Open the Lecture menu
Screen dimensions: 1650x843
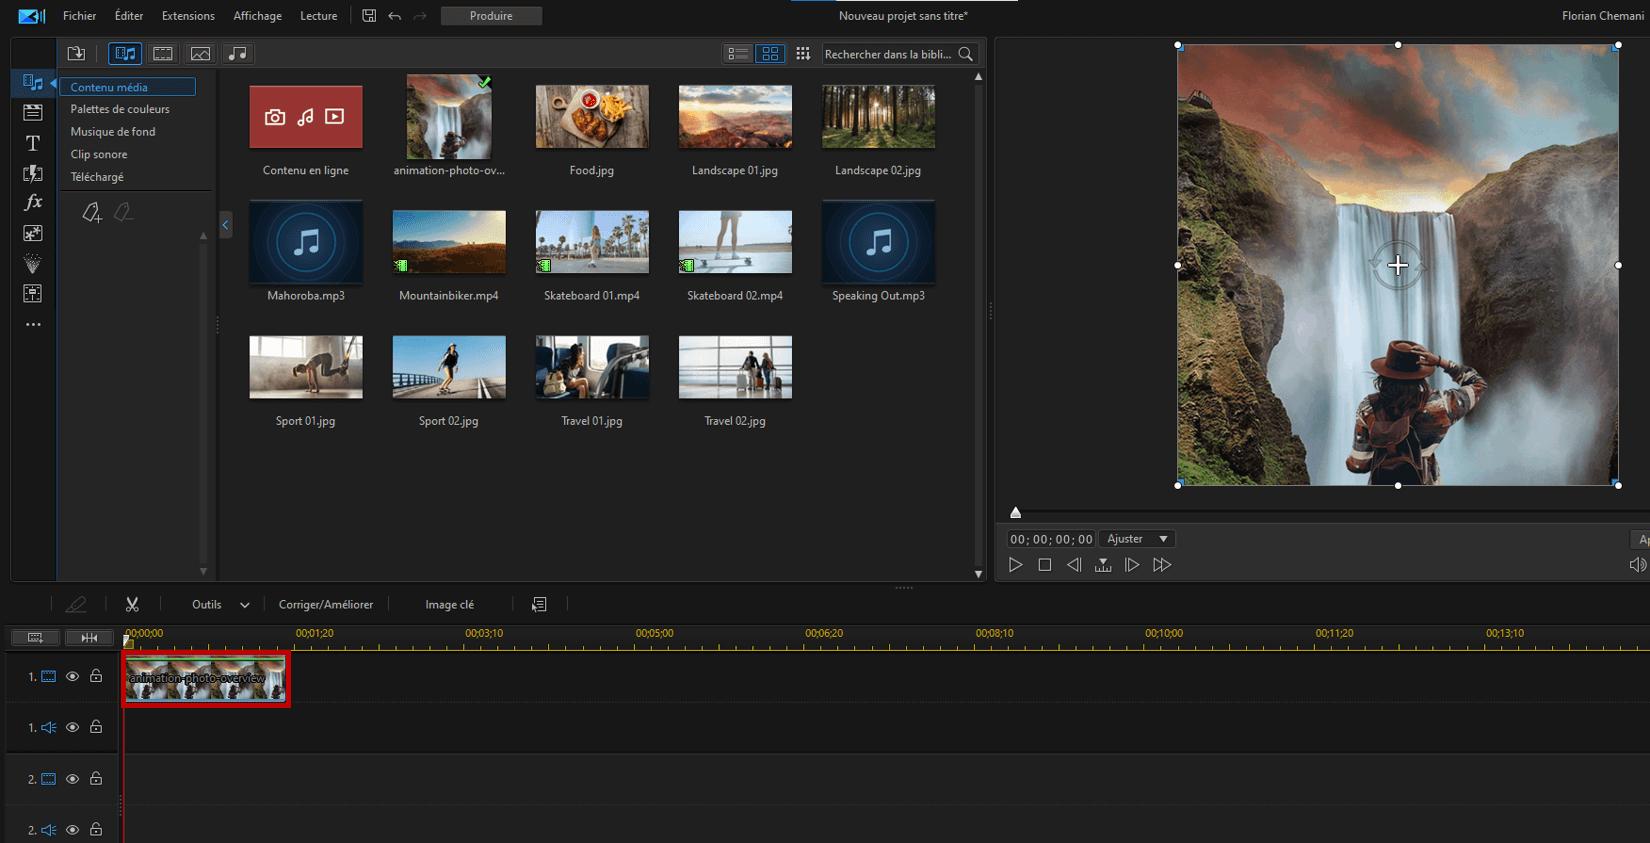coord(318,16)
